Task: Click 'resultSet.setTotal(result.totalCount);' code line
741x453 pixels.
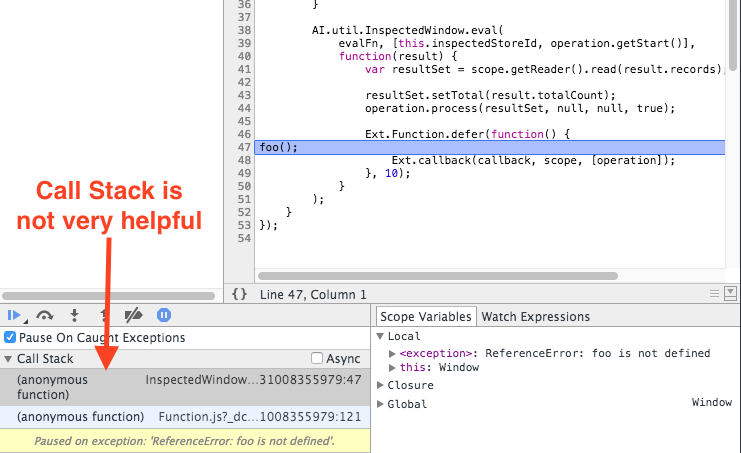Action: point(491,95)
